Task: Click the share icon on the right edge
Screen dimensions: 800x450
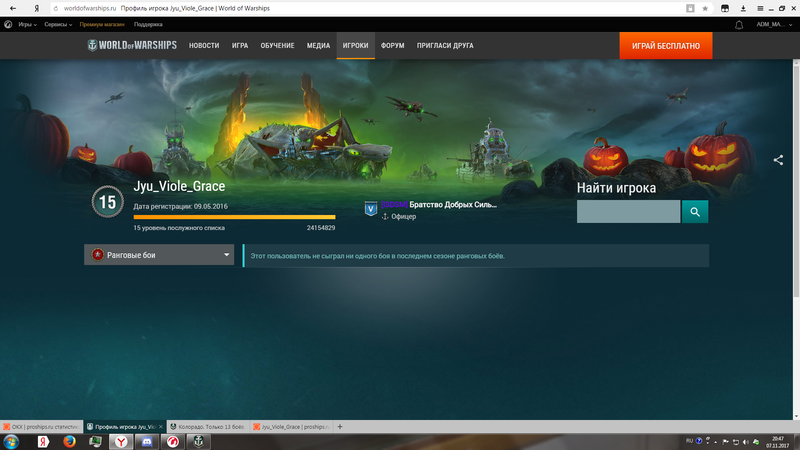Action: tap(778, 160)
